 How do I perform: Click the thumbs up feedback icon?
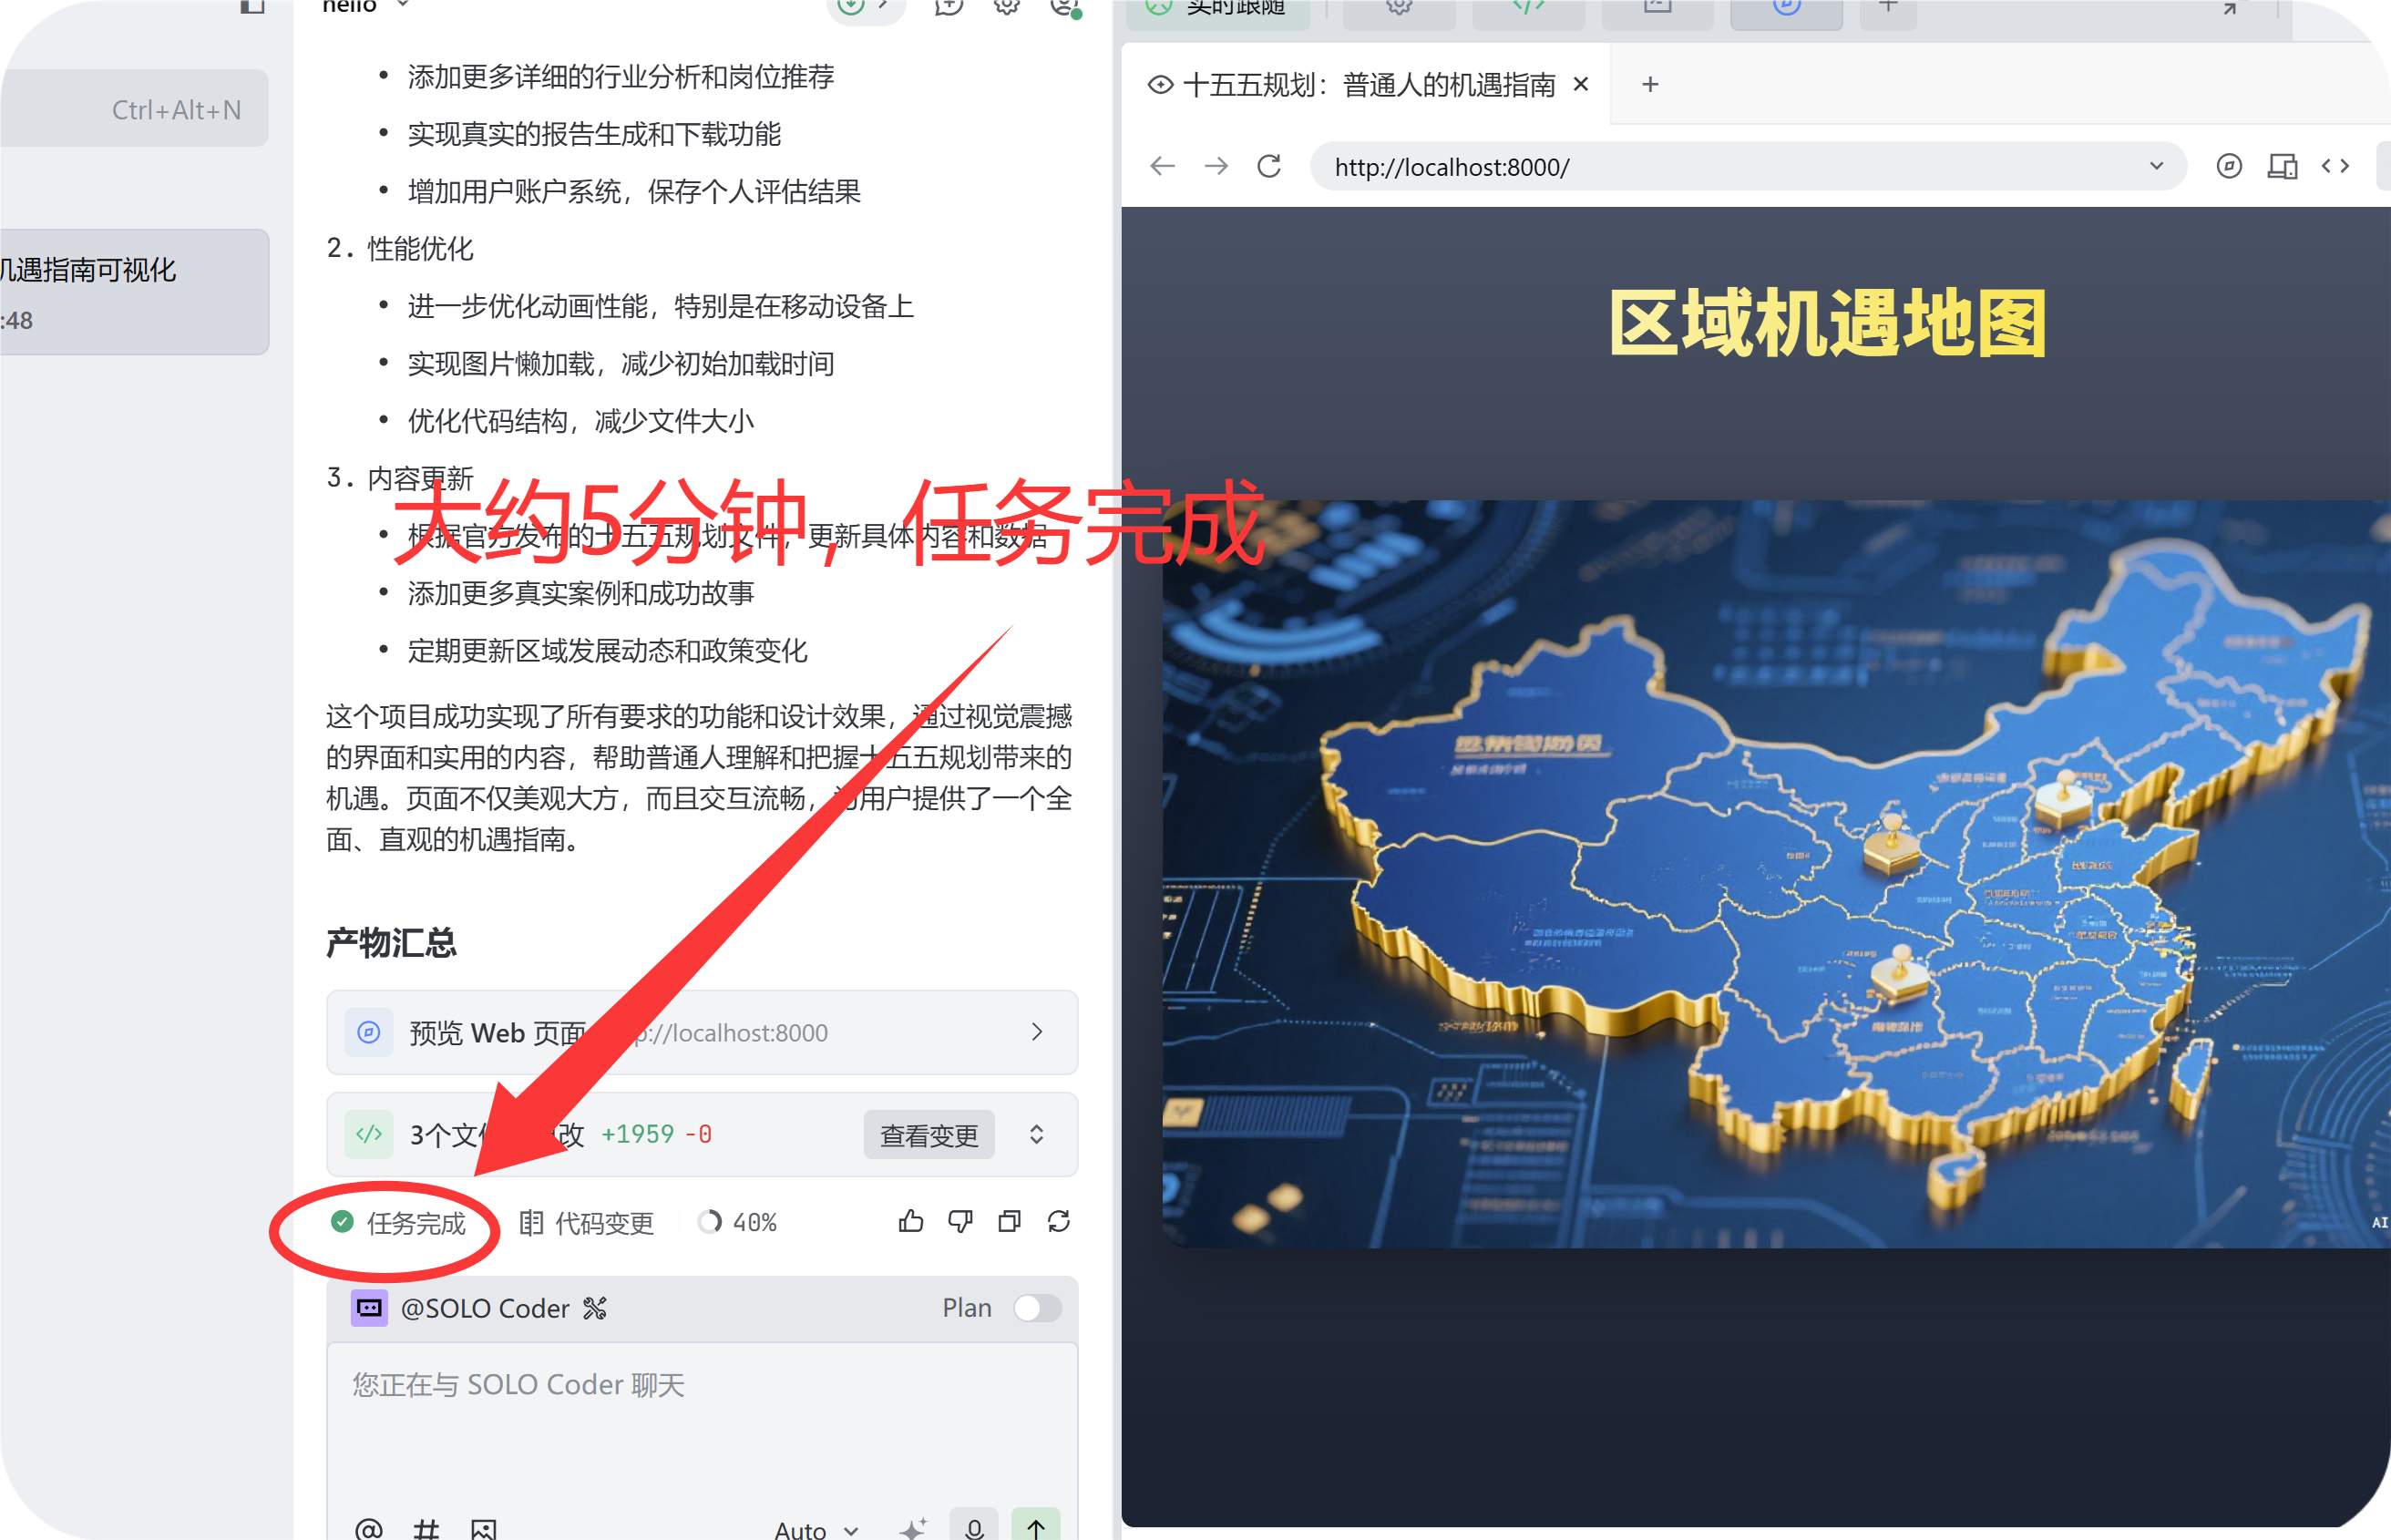(x=910, y=1221)
